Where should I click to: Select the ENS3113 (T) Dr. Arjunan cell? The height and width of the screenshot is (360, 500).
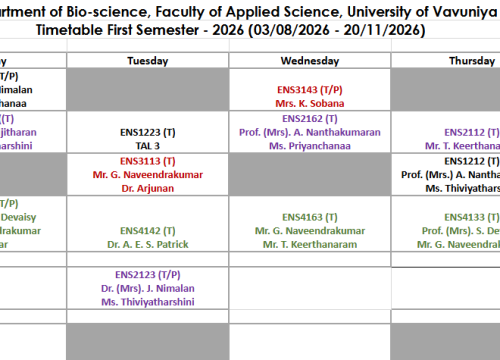(x=148, y=174)
